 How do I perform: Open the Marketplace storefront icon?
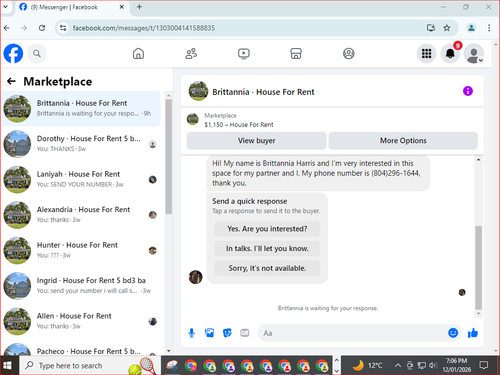(x=296, y=53)
